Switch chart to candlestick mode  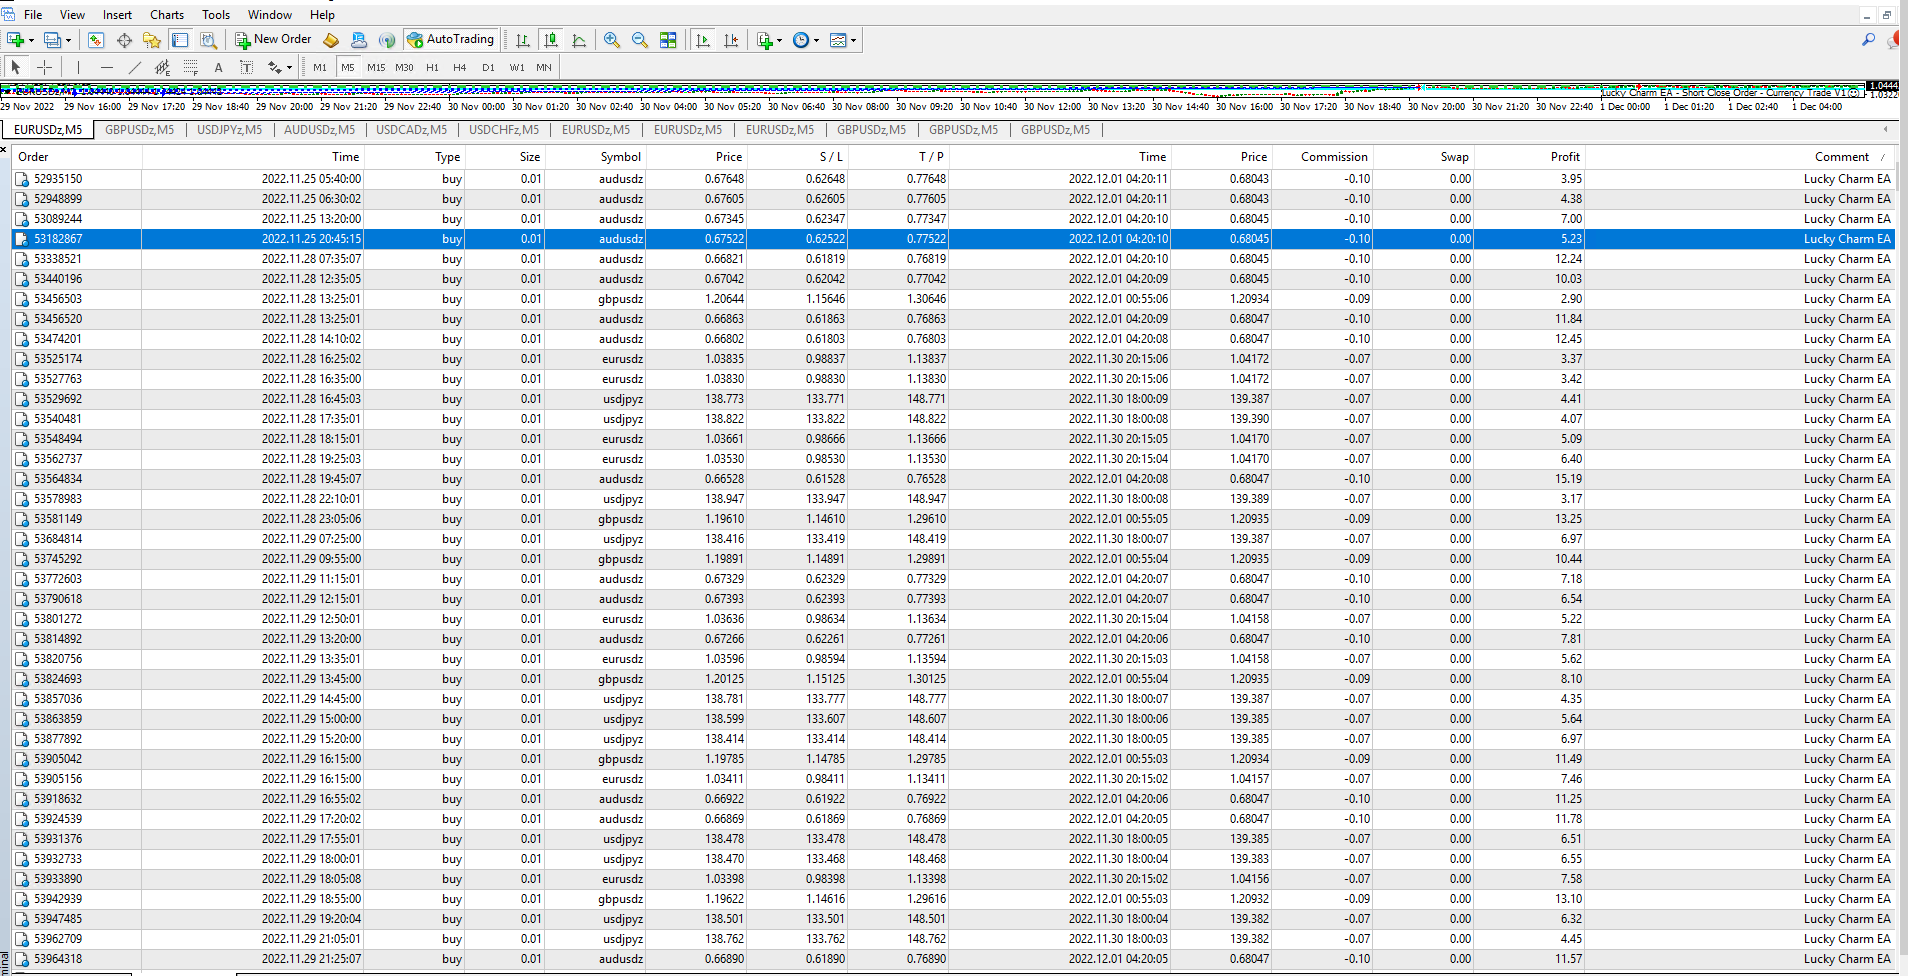(x=550, y=40)
